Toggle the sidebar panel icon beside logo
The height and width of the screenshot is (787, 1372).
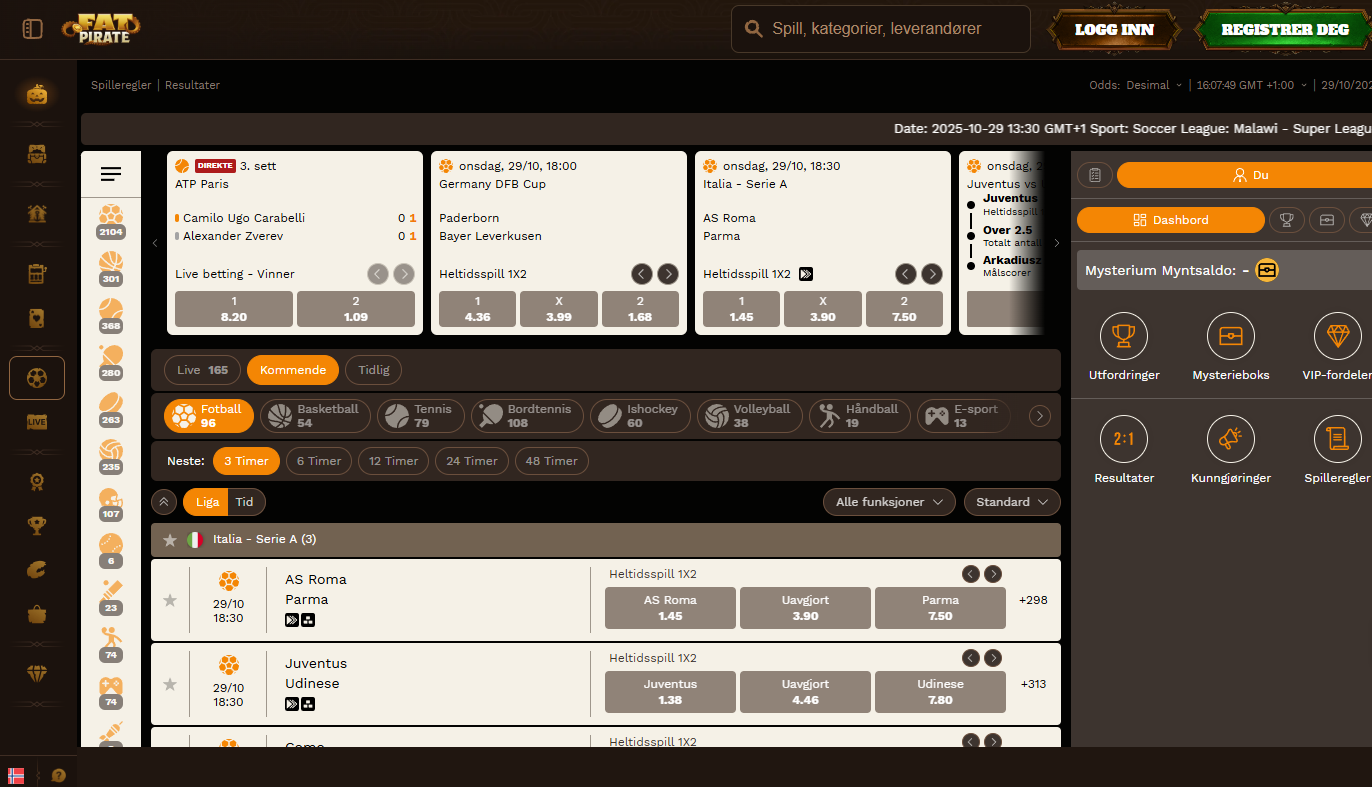[33, 30]
